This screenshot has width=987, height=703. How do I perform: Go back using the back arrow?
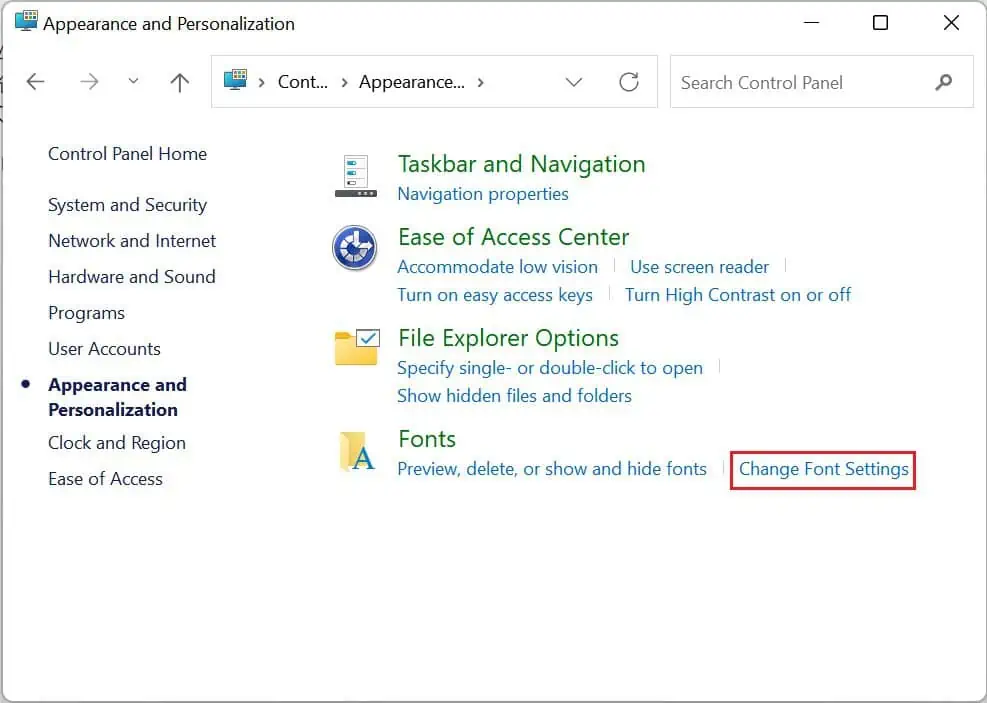coord(36,82)
